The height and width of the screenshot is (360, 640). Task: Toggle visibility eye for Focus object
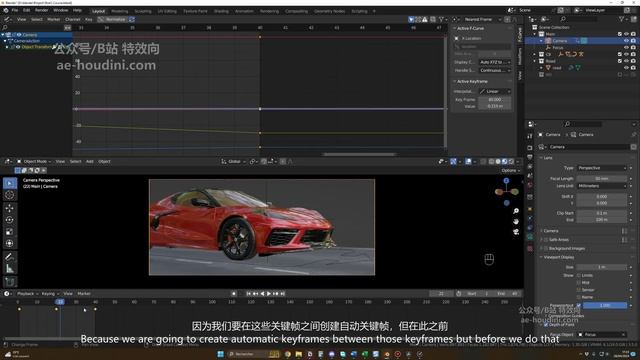point(626,48)
